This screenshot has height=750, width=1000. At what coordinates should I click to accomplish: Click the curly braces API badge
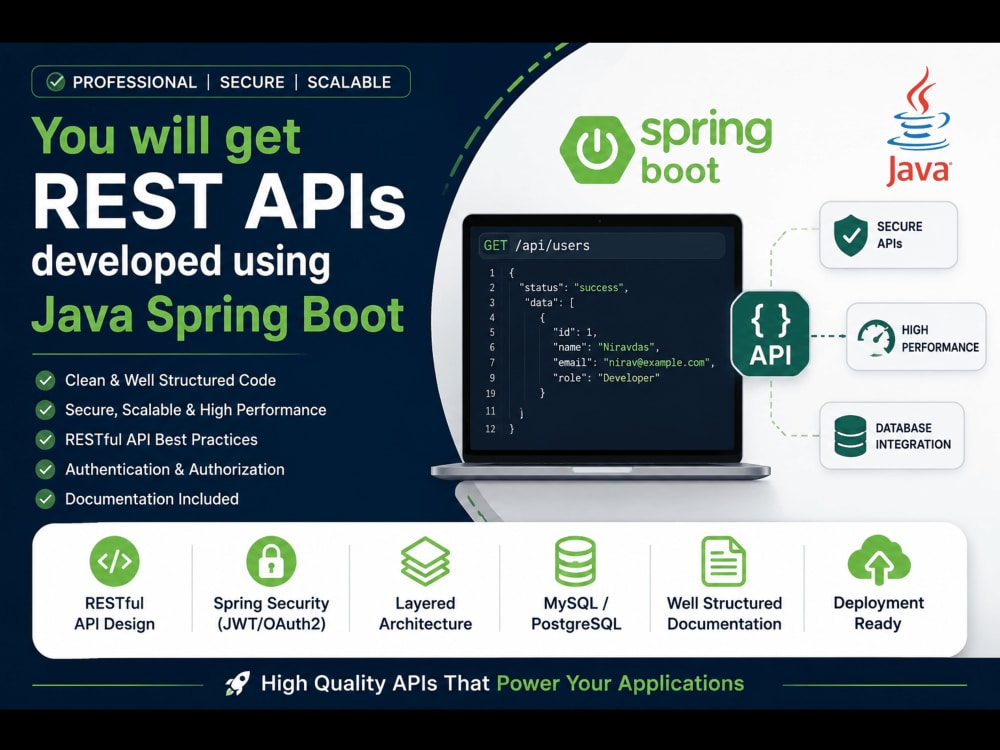click(770, 334)
